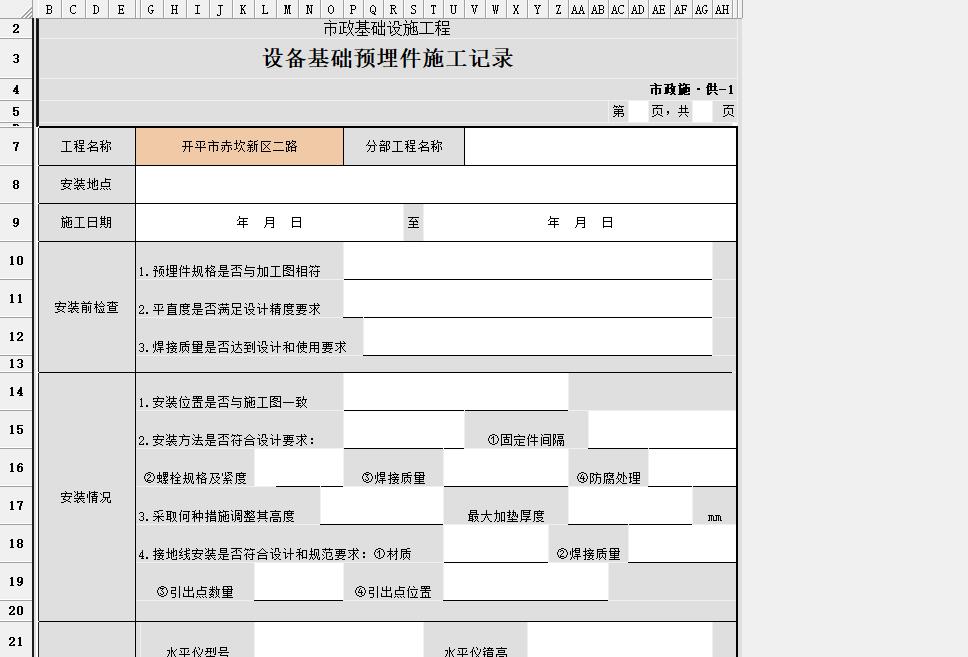Click the blank cell right of 分部工程名称
Image resolution: width=968 pixels, height=657 pixels.
(x=600, y=146)
